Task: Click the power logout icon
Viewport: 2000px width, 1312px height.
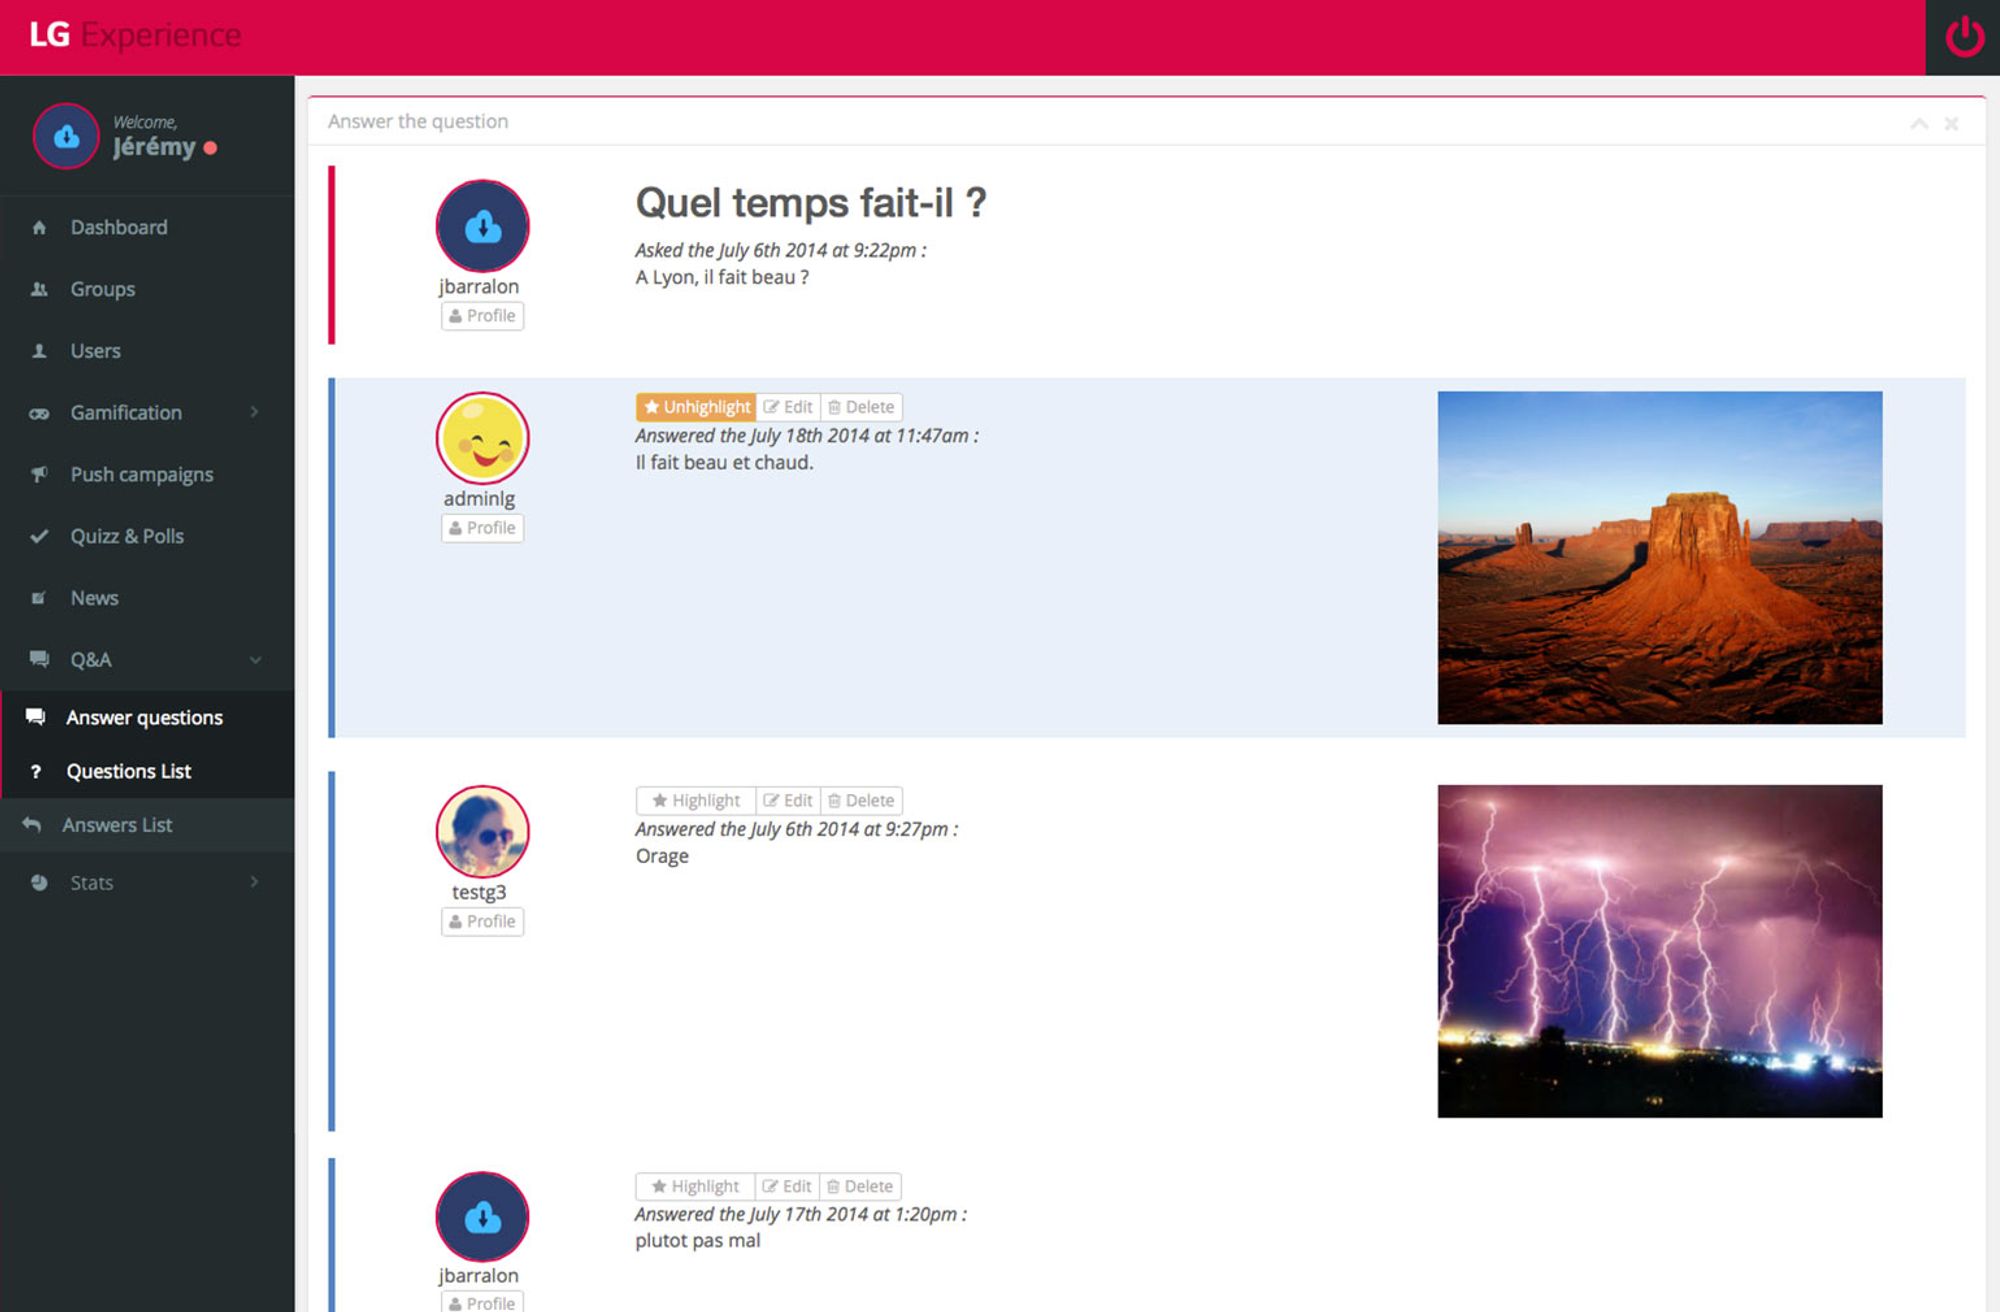Action: pos(1963,38)
